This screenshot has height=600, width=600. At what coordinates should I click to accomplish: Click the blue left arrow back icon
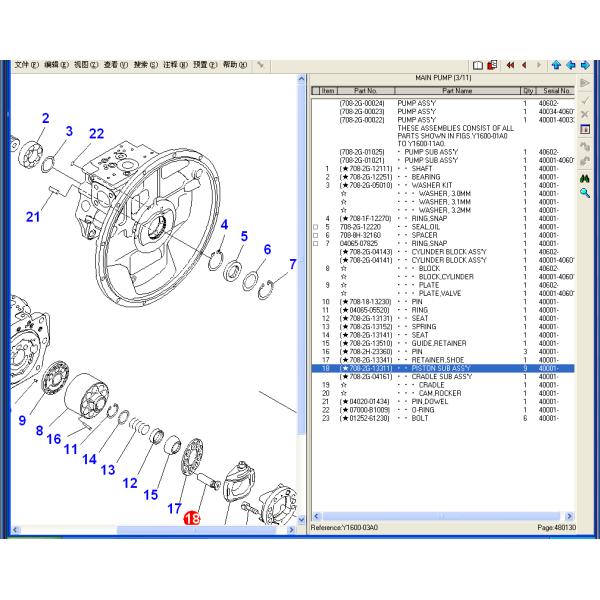tap(571, 65)
